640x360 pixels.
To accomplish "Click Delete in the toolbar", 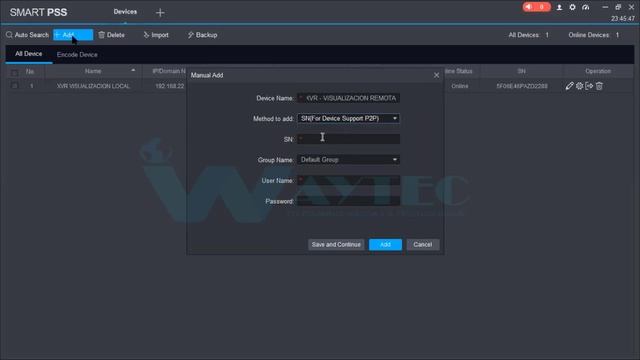I will [111, 35].
